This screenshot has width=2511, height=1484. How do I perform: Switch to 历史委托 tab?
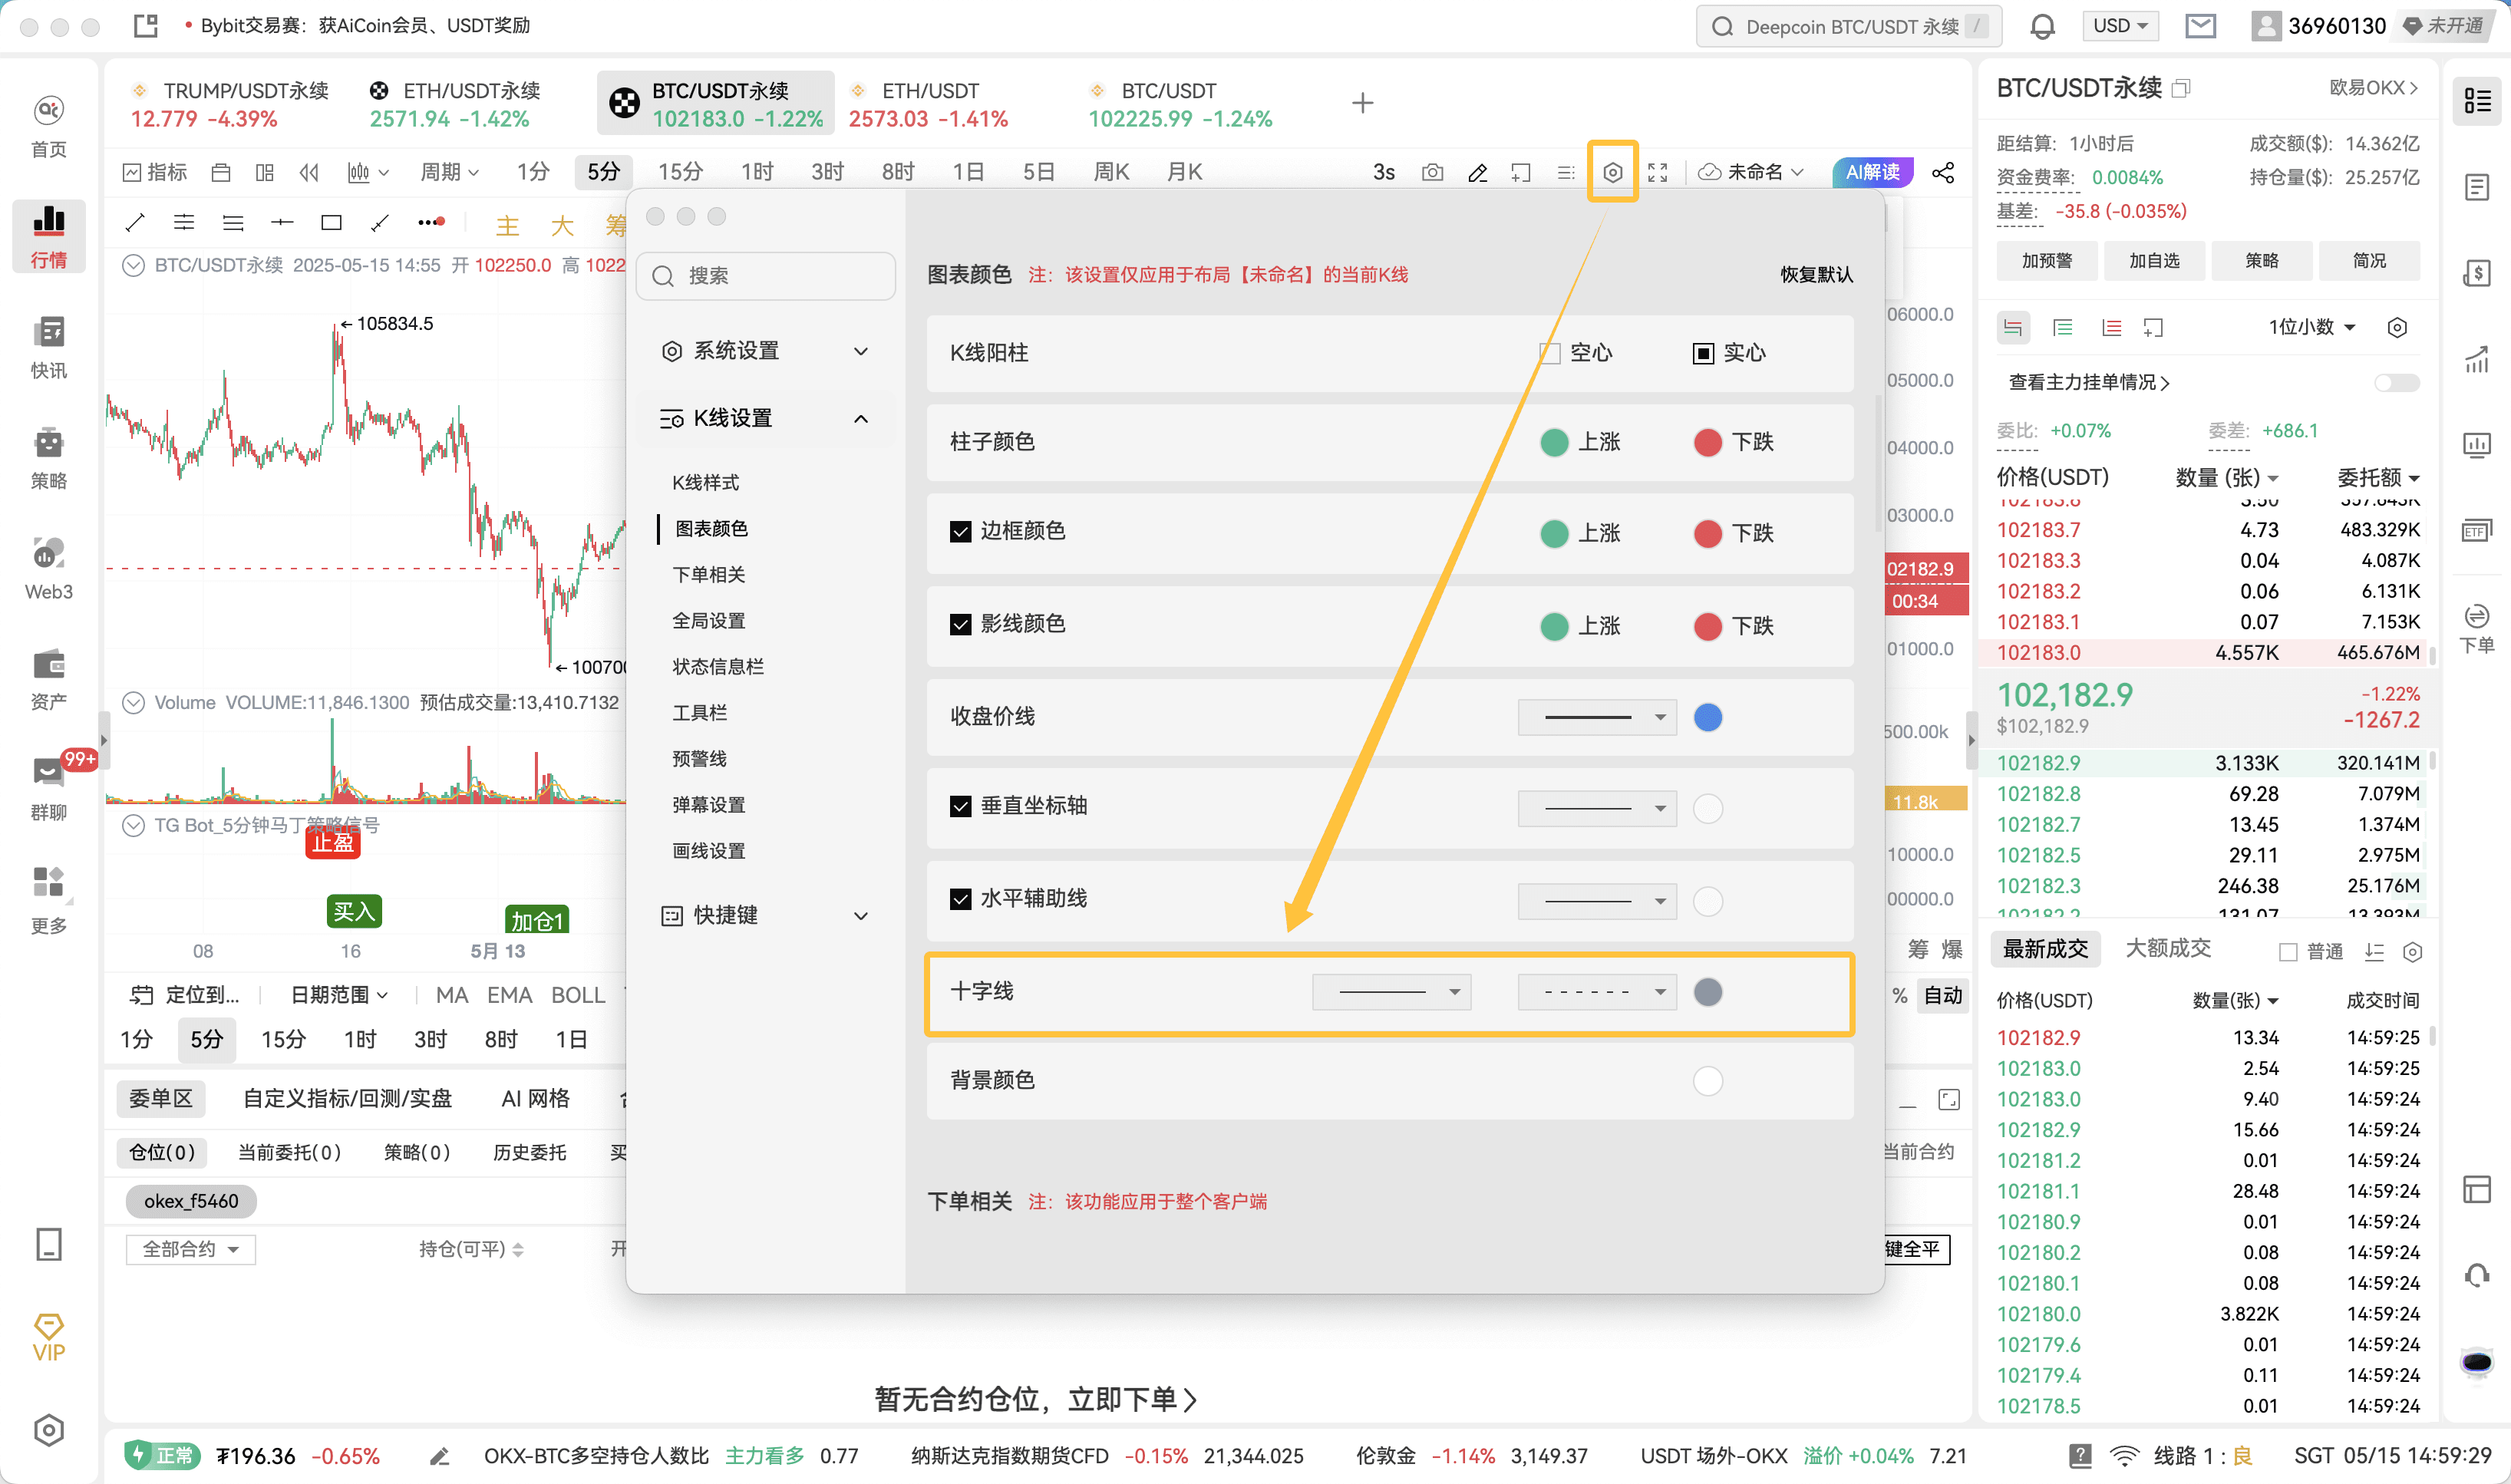529,1152
